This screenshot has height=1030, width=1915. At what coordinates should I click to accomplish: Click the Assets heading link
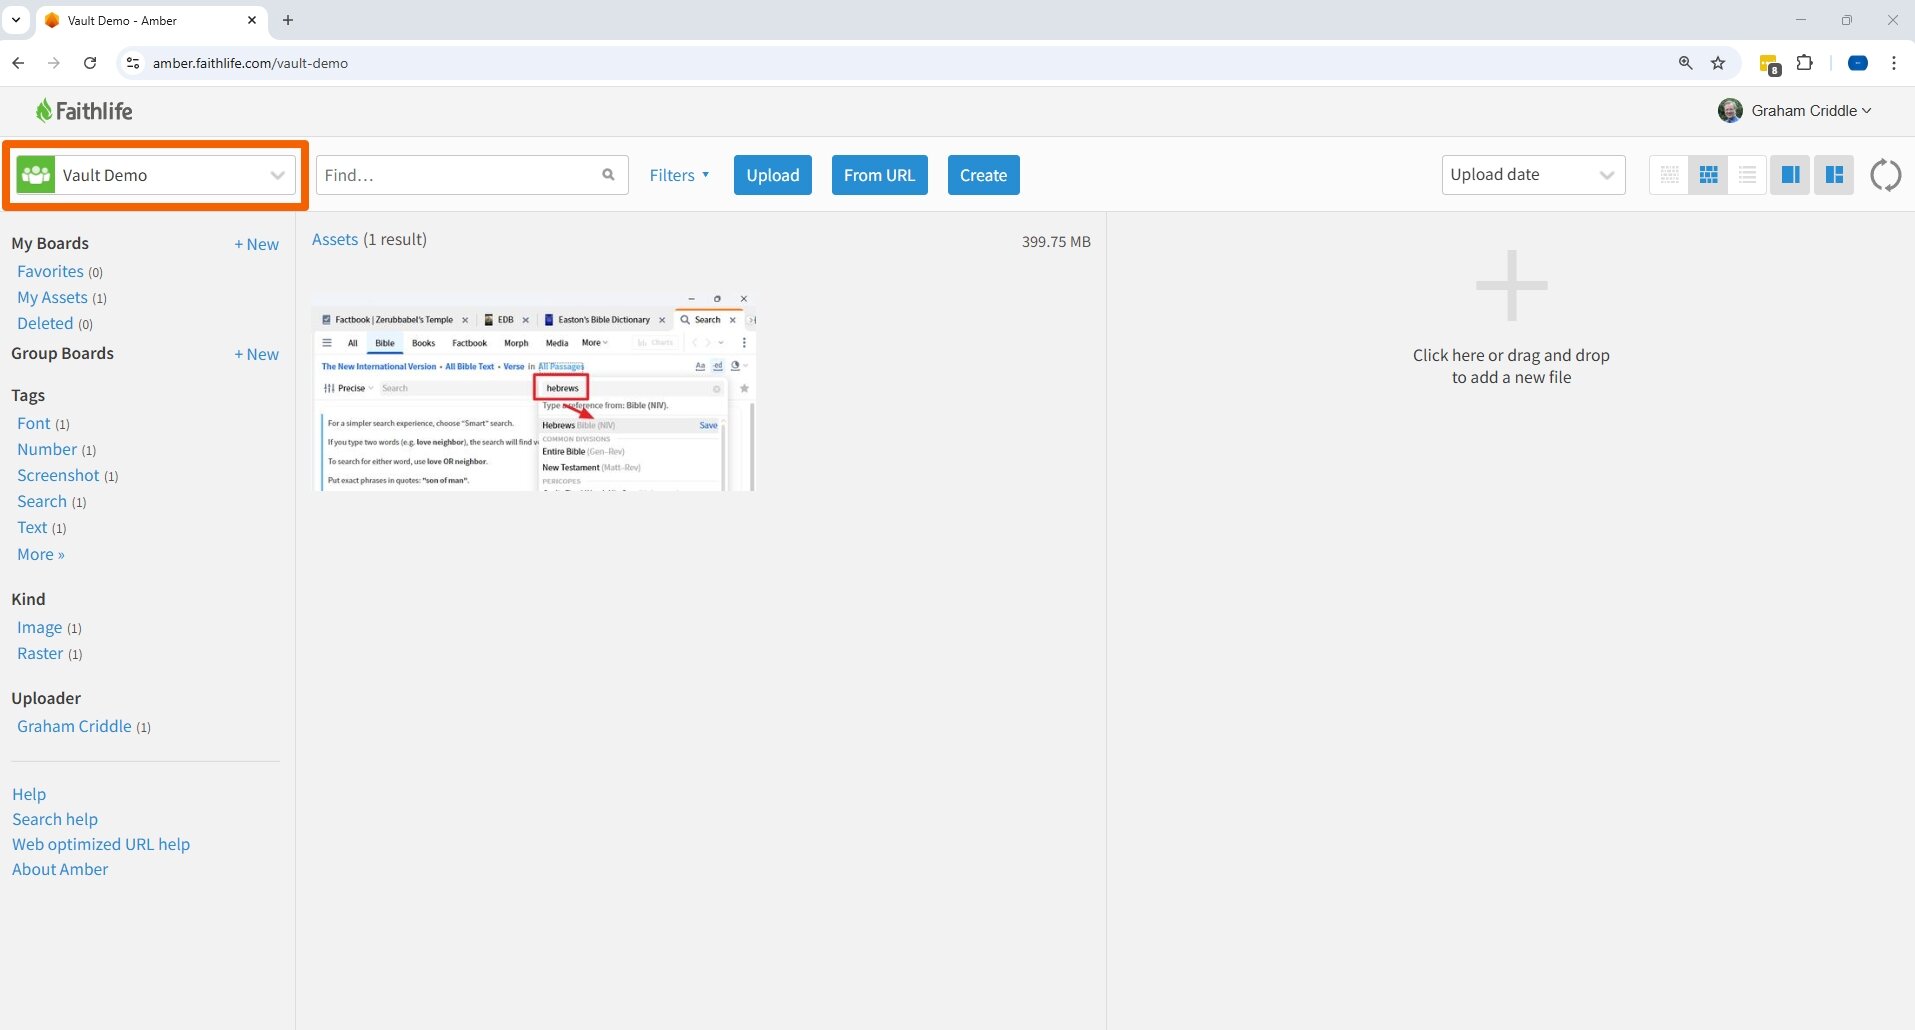click(335, 239)
